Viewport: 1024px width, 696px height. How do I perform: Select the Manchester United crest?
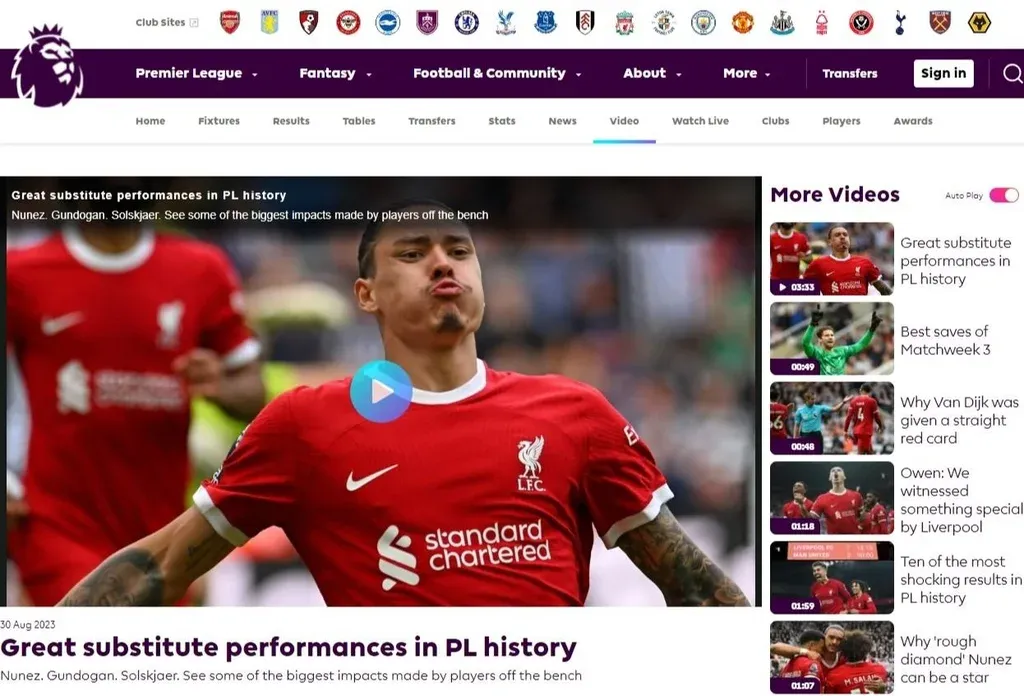[742, 22]
